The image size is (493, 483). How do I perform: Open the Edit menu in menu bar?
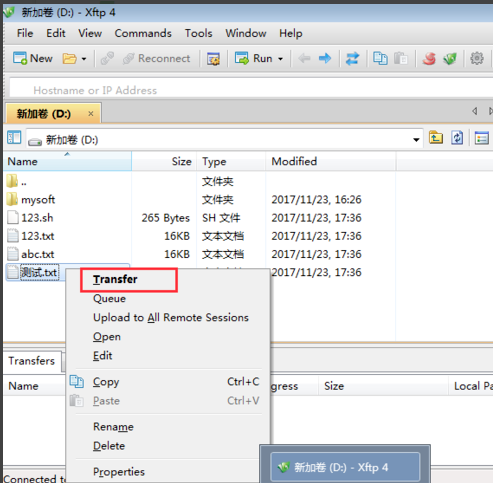[56, 33]
